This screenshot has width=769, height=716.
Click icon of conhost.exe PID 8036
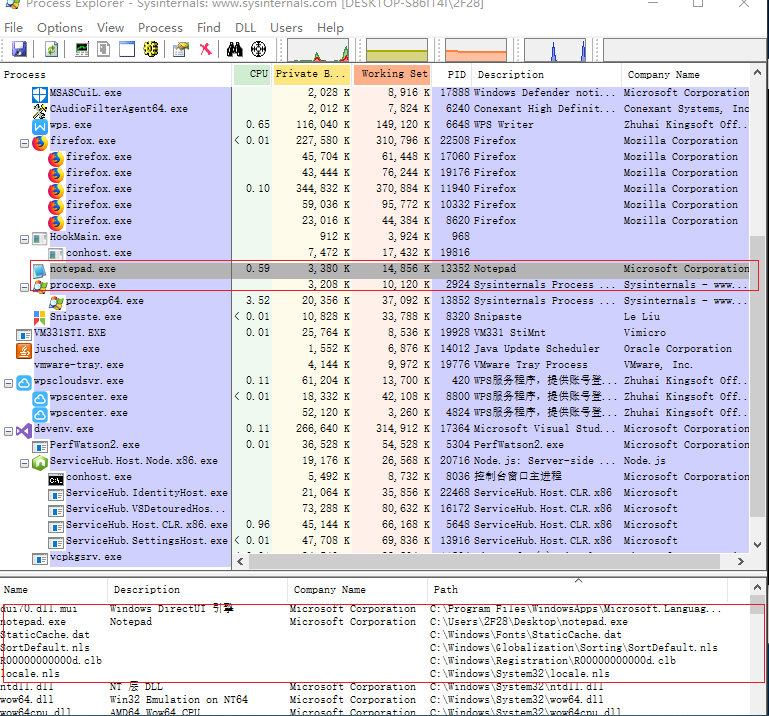coord(56,480)
